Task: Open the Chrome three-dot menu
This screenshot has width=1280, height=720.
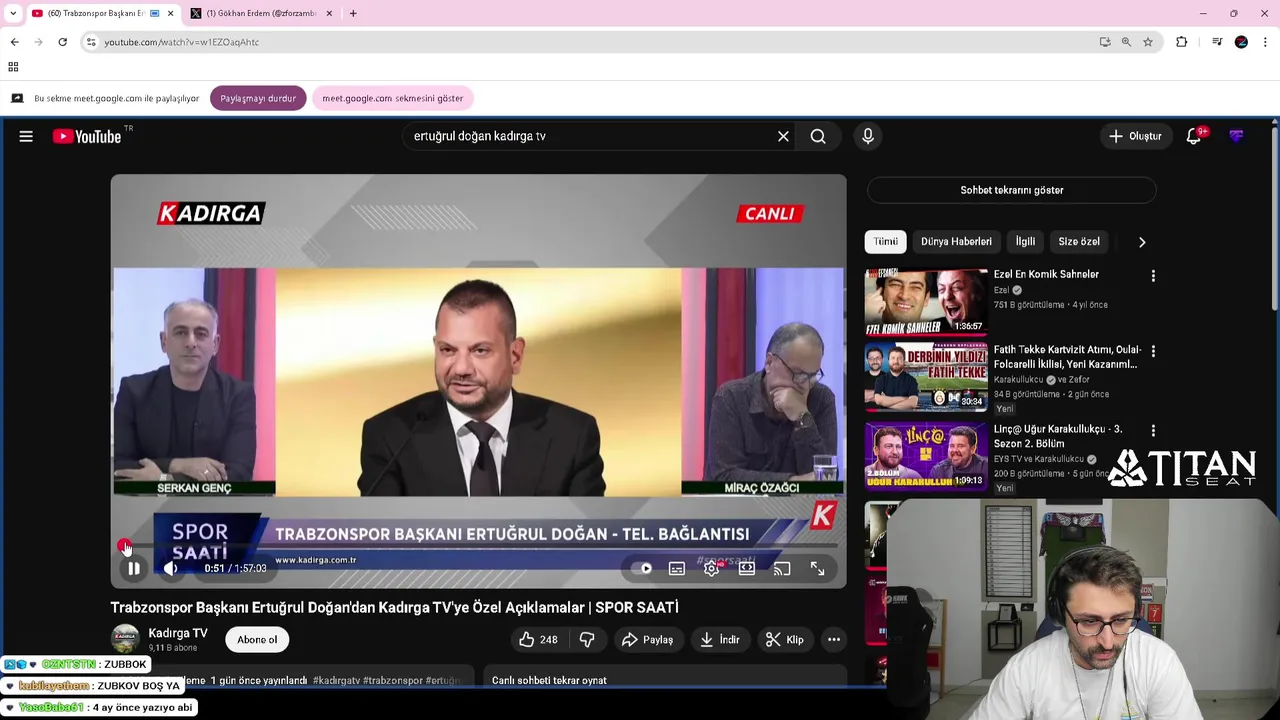Action: click(1266, 42)
